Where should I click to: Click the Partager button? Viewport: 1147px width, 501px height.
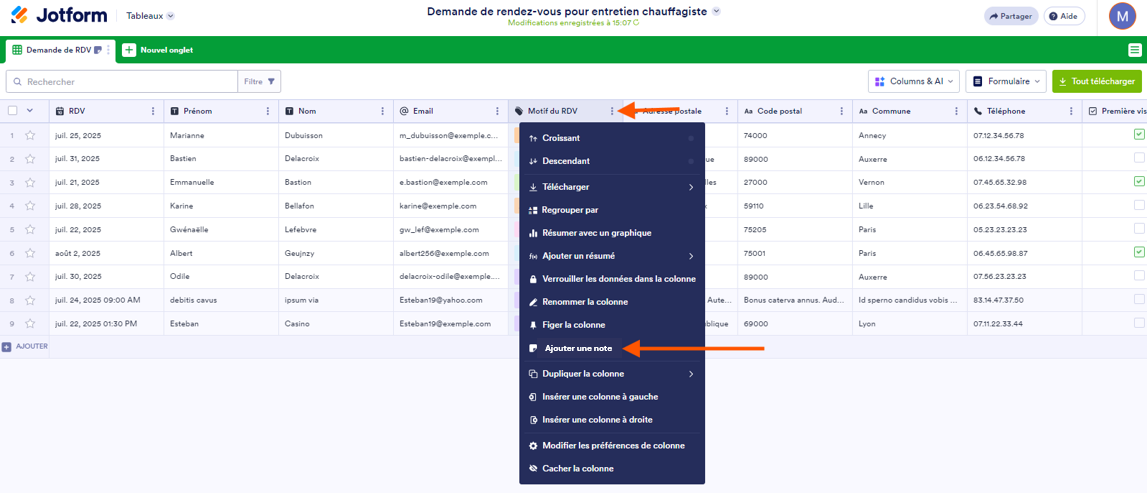1011,16
